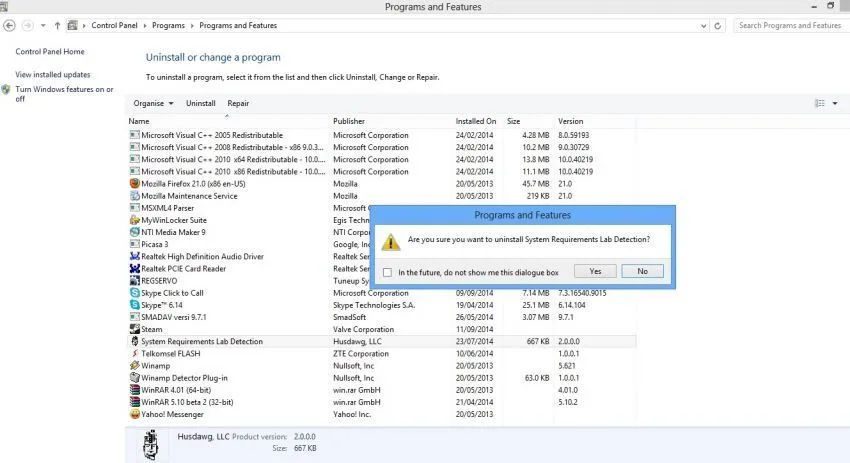Click Valve Corporation publisher cell
This screenshot has width=850, height=463.
click(363, 329)
